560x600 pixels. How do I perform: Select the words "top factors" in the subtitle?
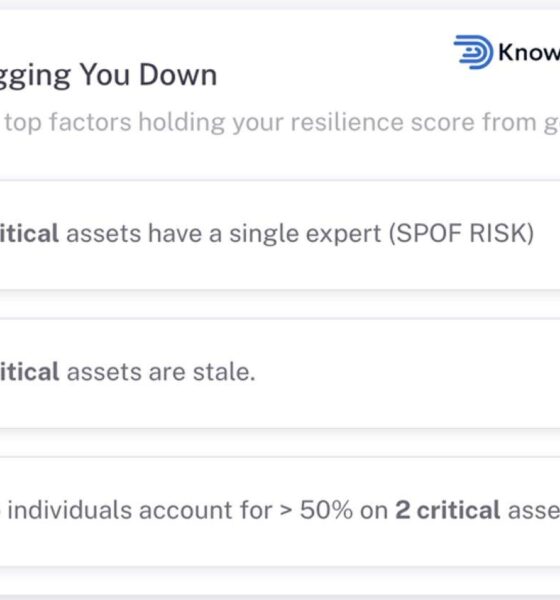point(68,123)
